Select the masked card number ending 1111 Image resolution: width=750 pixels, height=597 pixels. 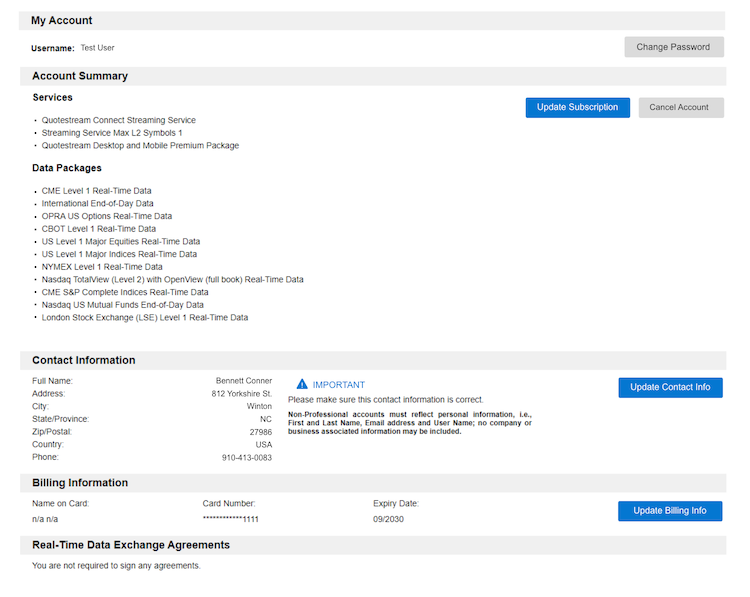coord(231,520)
